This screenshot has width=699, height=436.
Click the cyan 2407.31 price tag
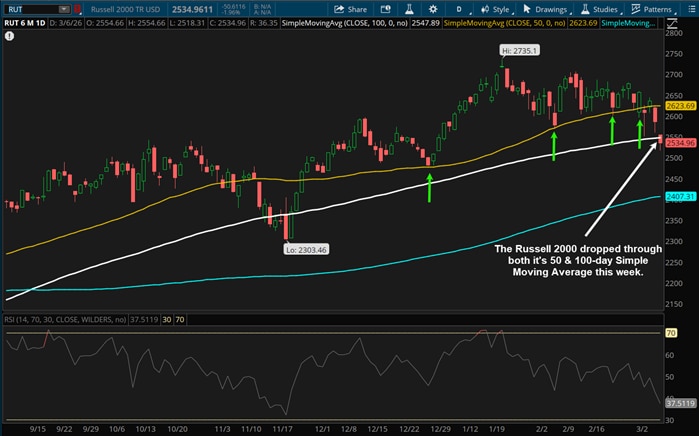(x=680, y=196)
